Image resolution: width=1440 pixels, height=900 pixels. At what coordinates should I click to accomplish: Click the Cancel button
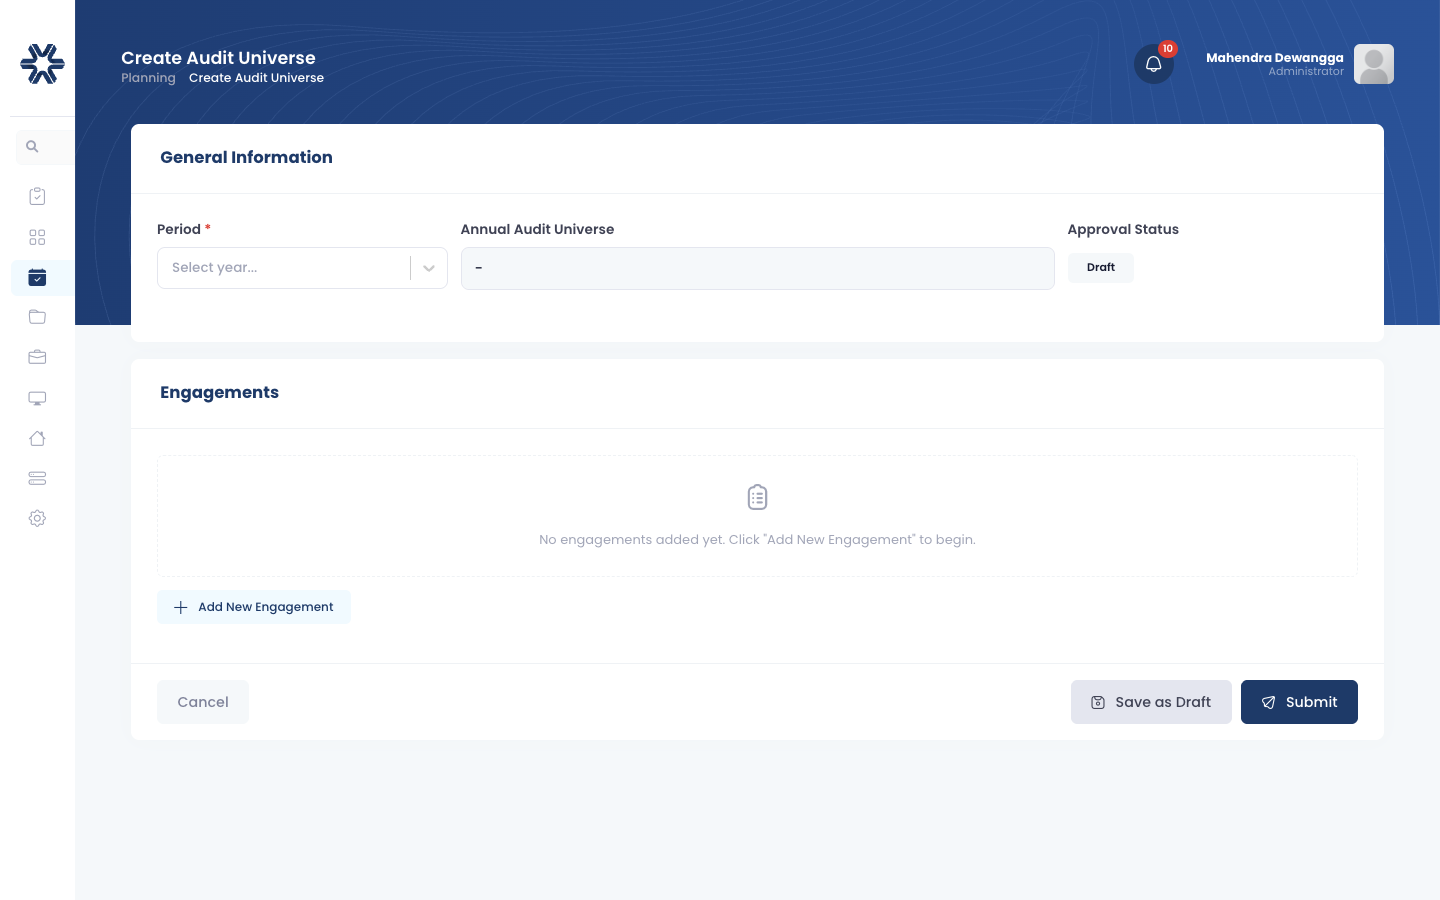coord(203,702)
